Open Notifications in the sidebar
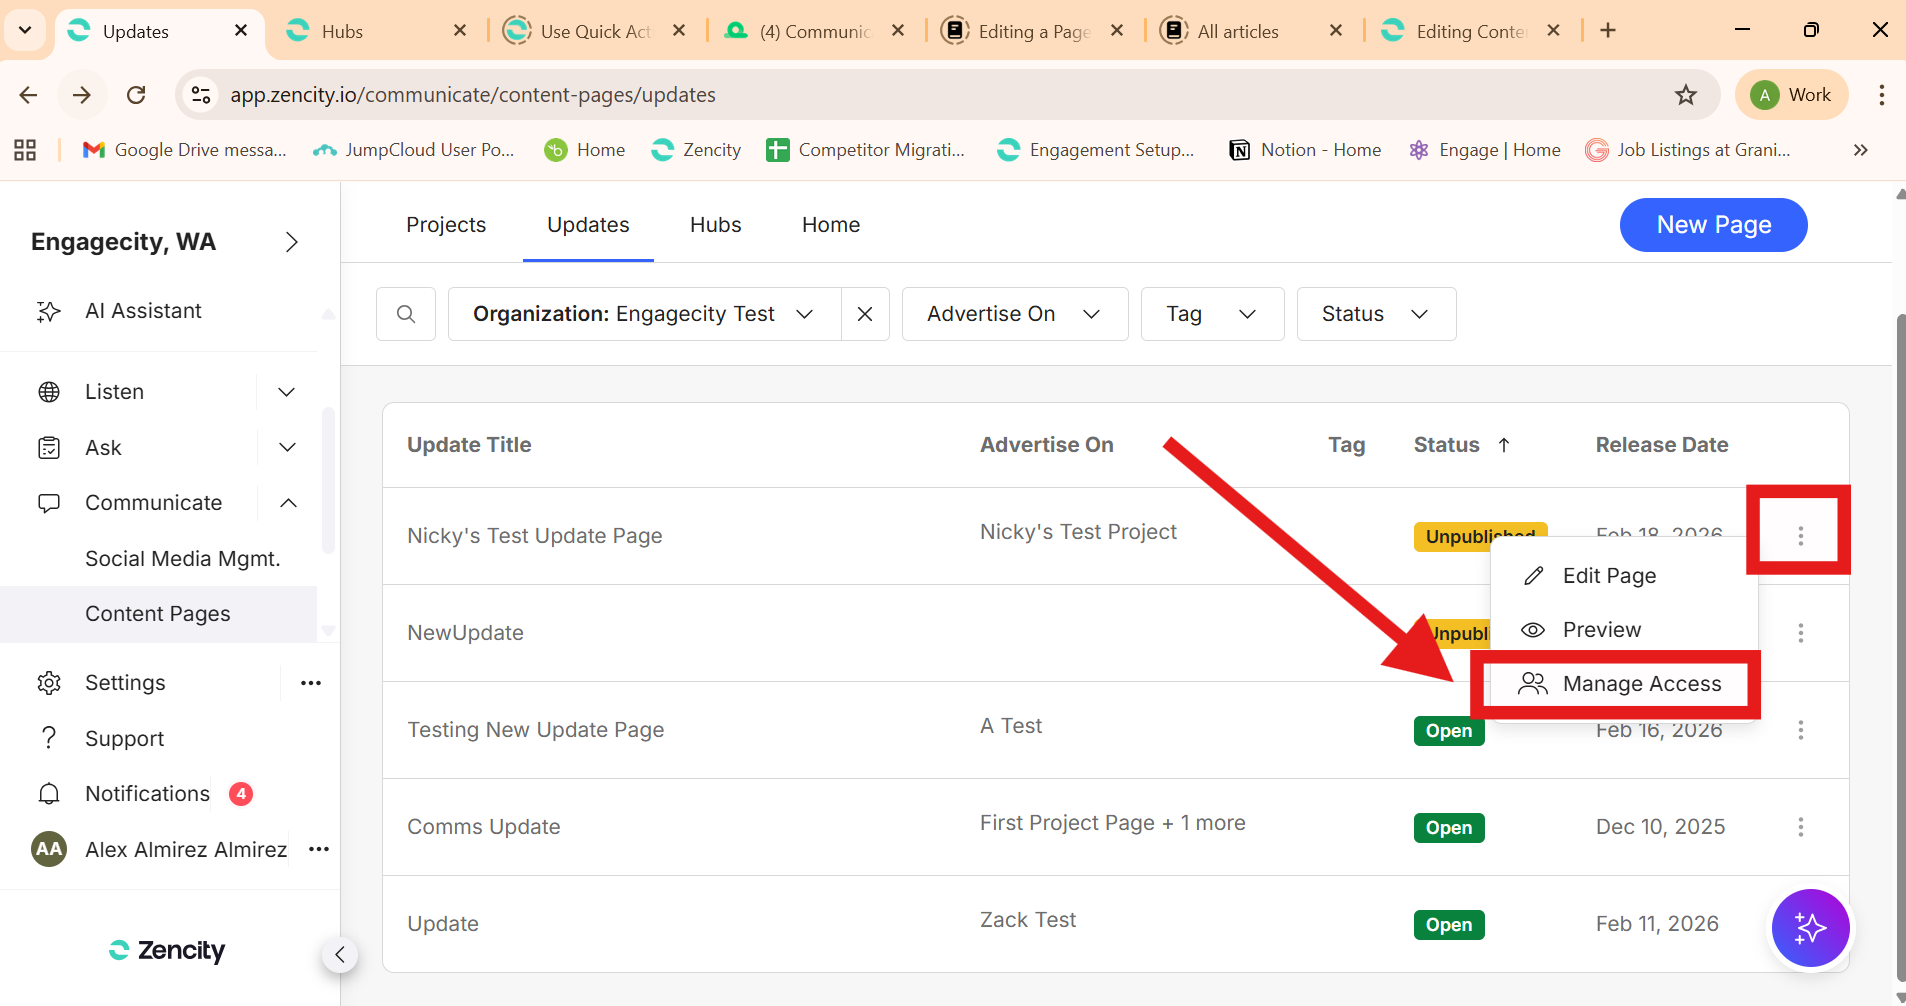This screenshot has height=1006, width=1906. (147, 794)
